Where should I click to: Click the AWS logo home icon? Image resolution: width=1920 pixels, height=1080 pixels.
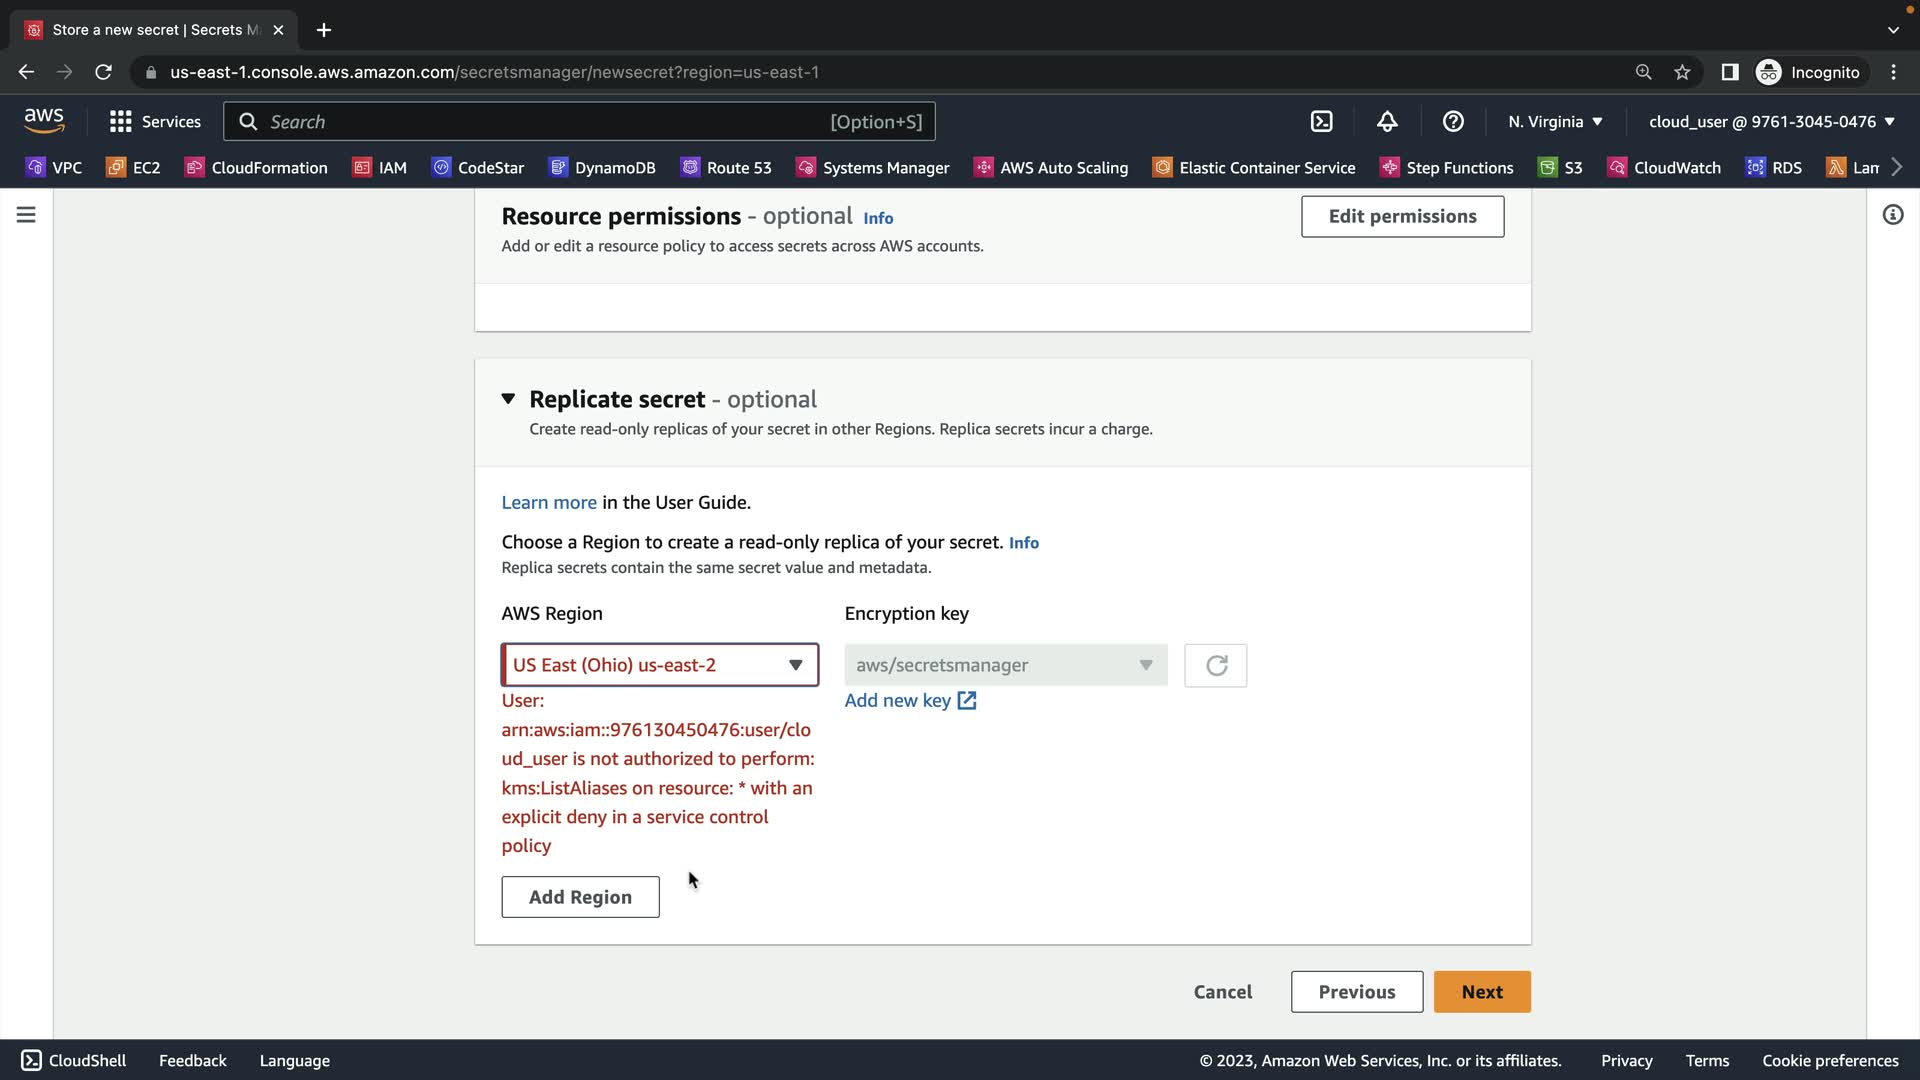pos(44,120)
